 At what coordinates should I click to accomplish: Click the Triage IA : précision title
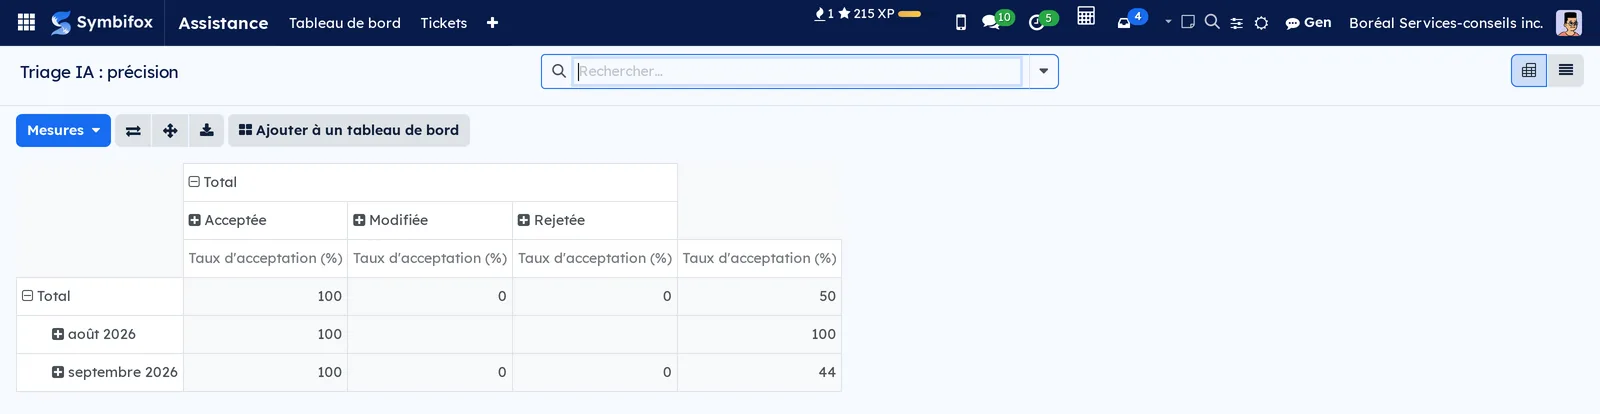click(99, 72)
